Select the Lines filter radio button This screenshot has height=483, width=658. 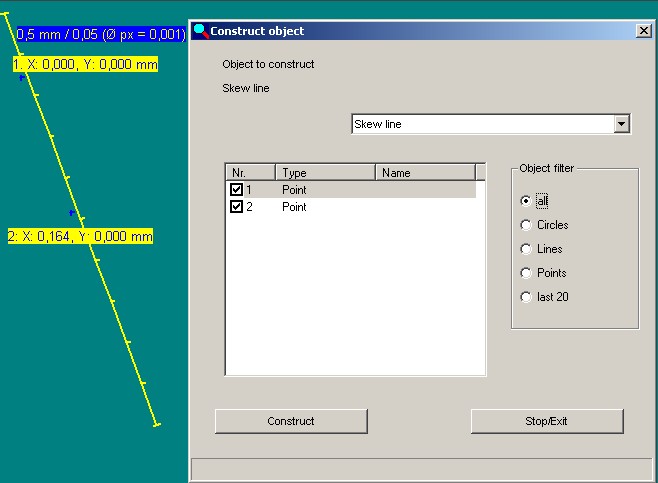click(525, 249)
